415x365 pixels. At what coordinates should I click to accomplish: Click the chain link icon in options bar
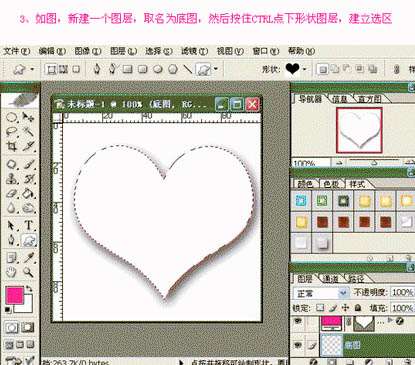pyautogui.click(x=396, y=69)
